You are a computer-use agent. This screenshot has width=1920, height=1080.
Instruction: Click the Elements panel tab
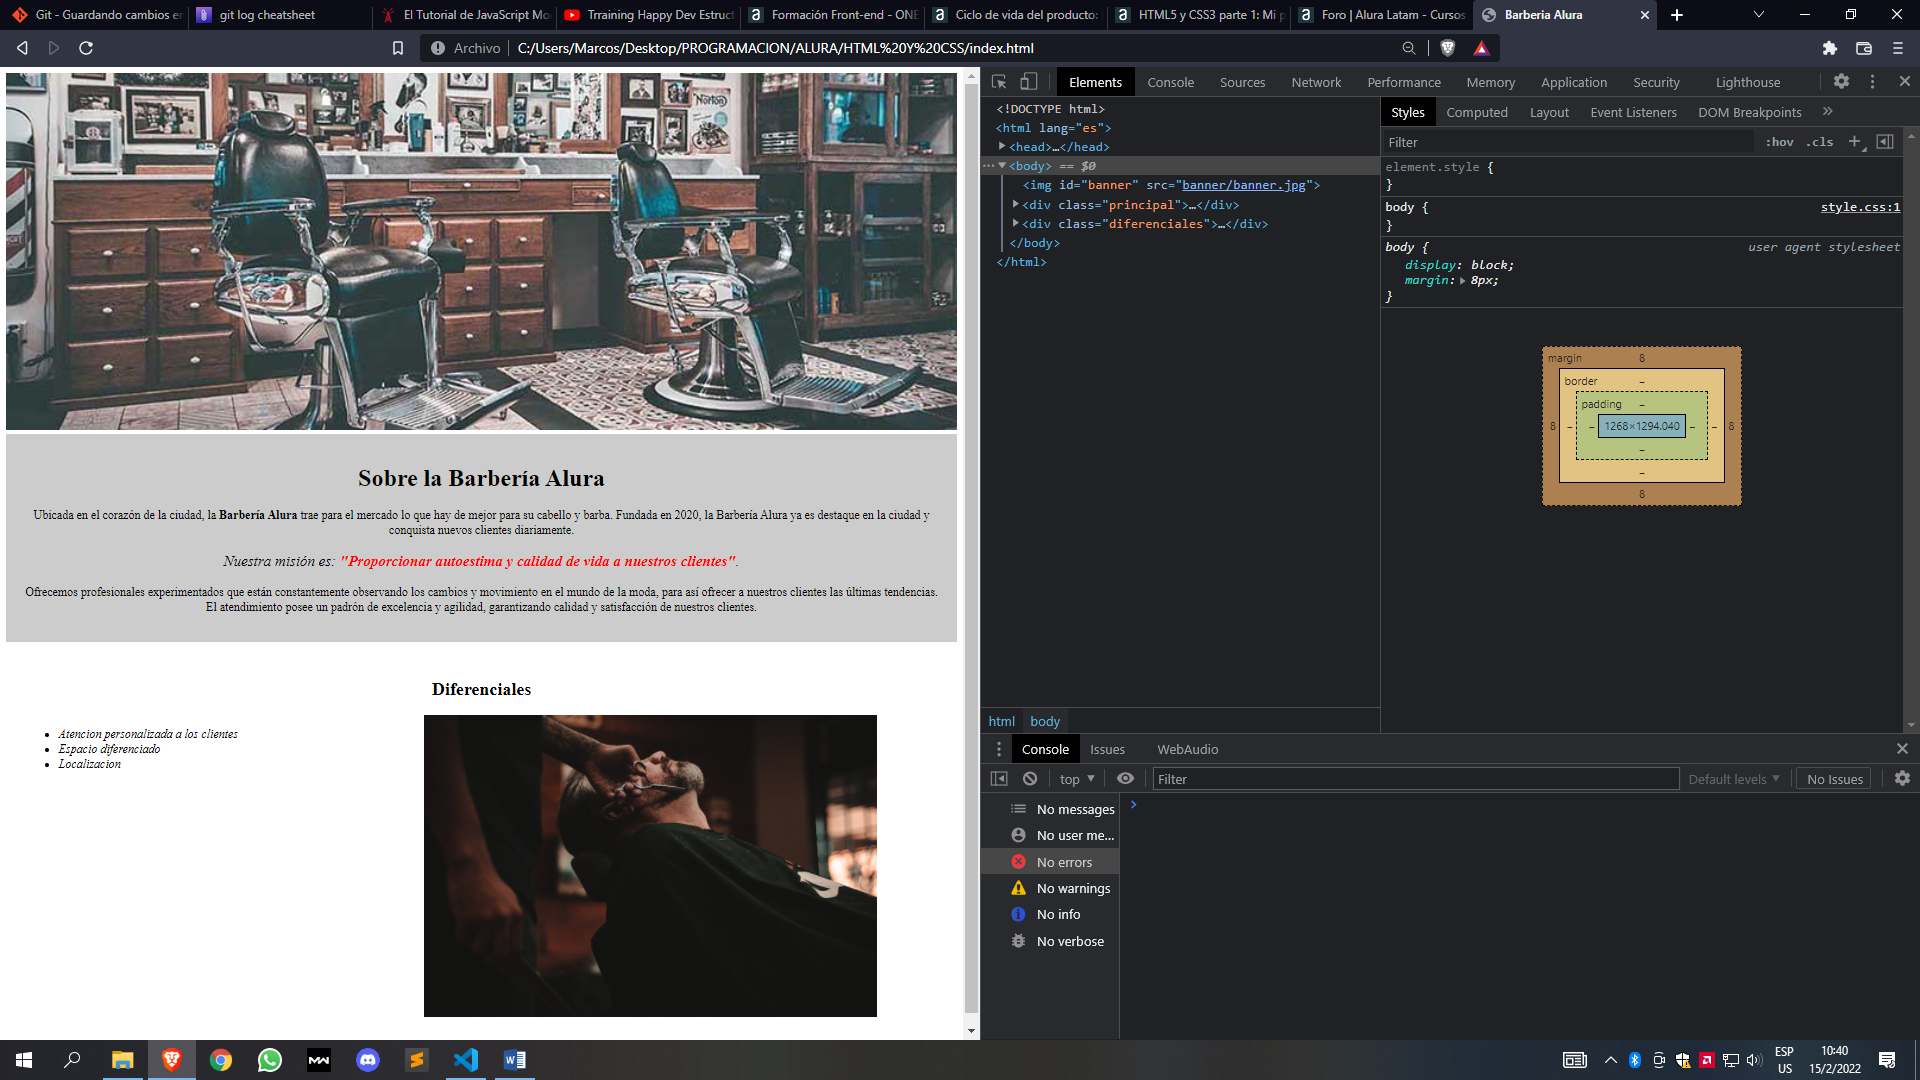pyautogui.click(x=1096, y=82)
